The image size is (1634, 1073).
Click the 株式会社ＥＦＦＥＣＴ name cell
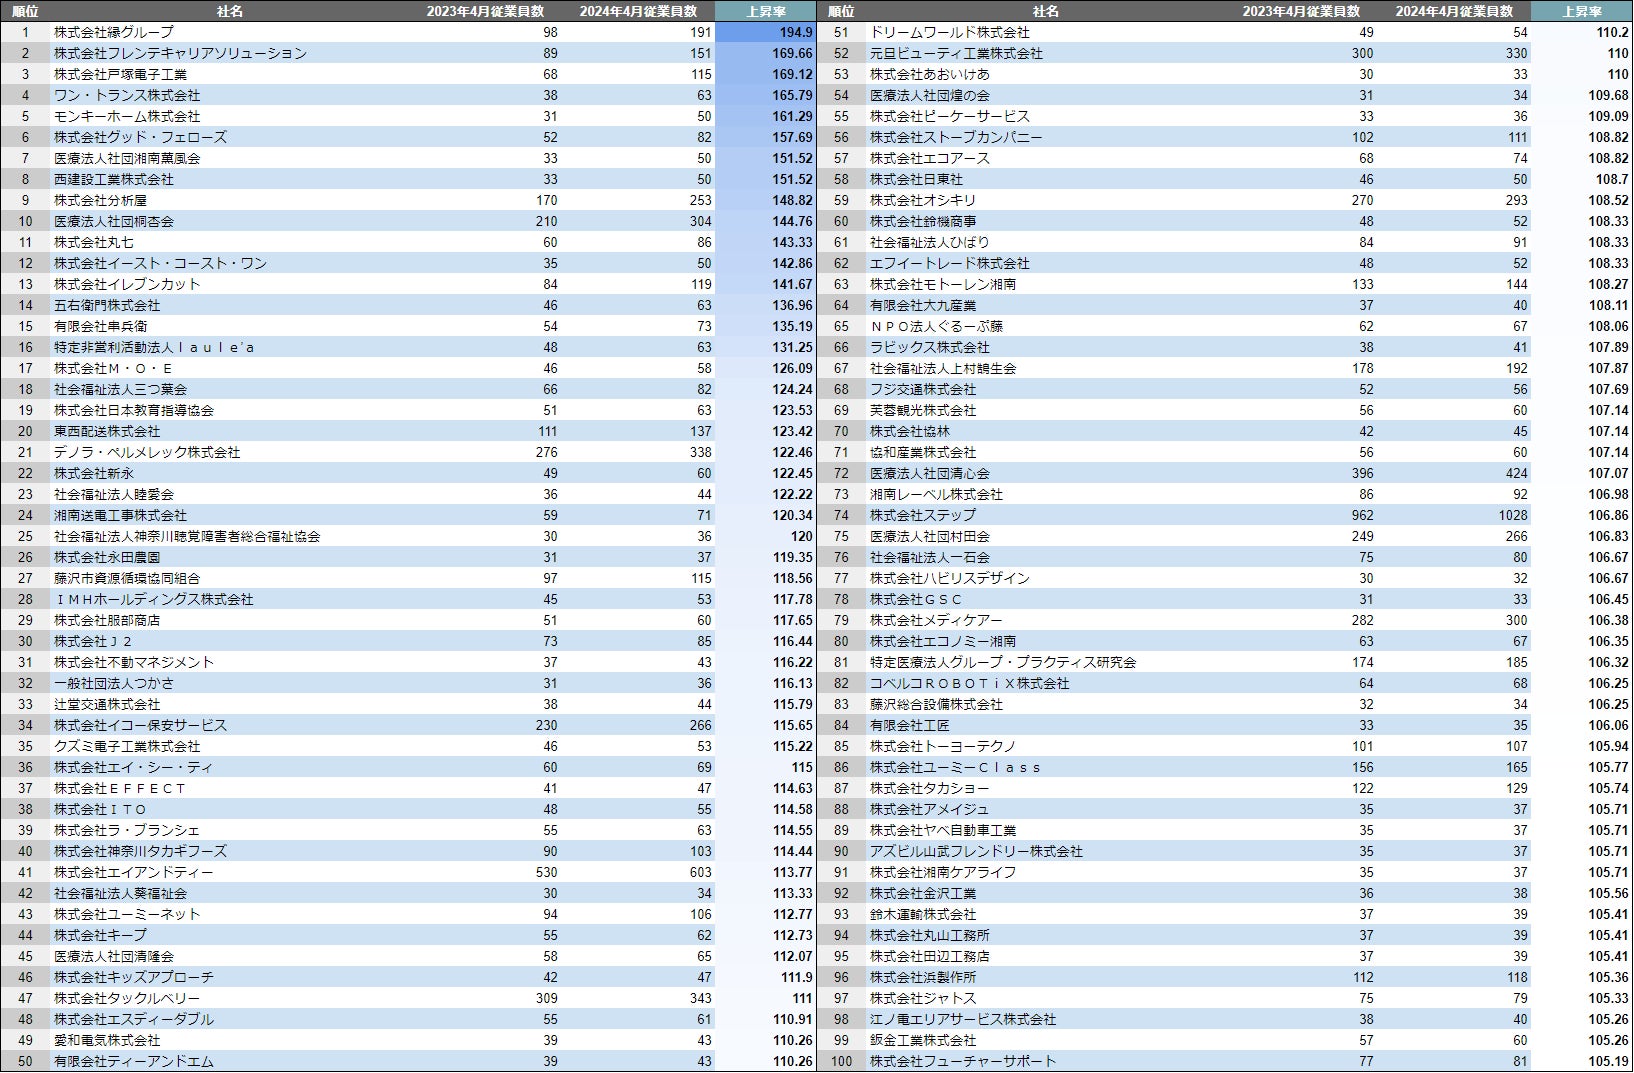120,788
